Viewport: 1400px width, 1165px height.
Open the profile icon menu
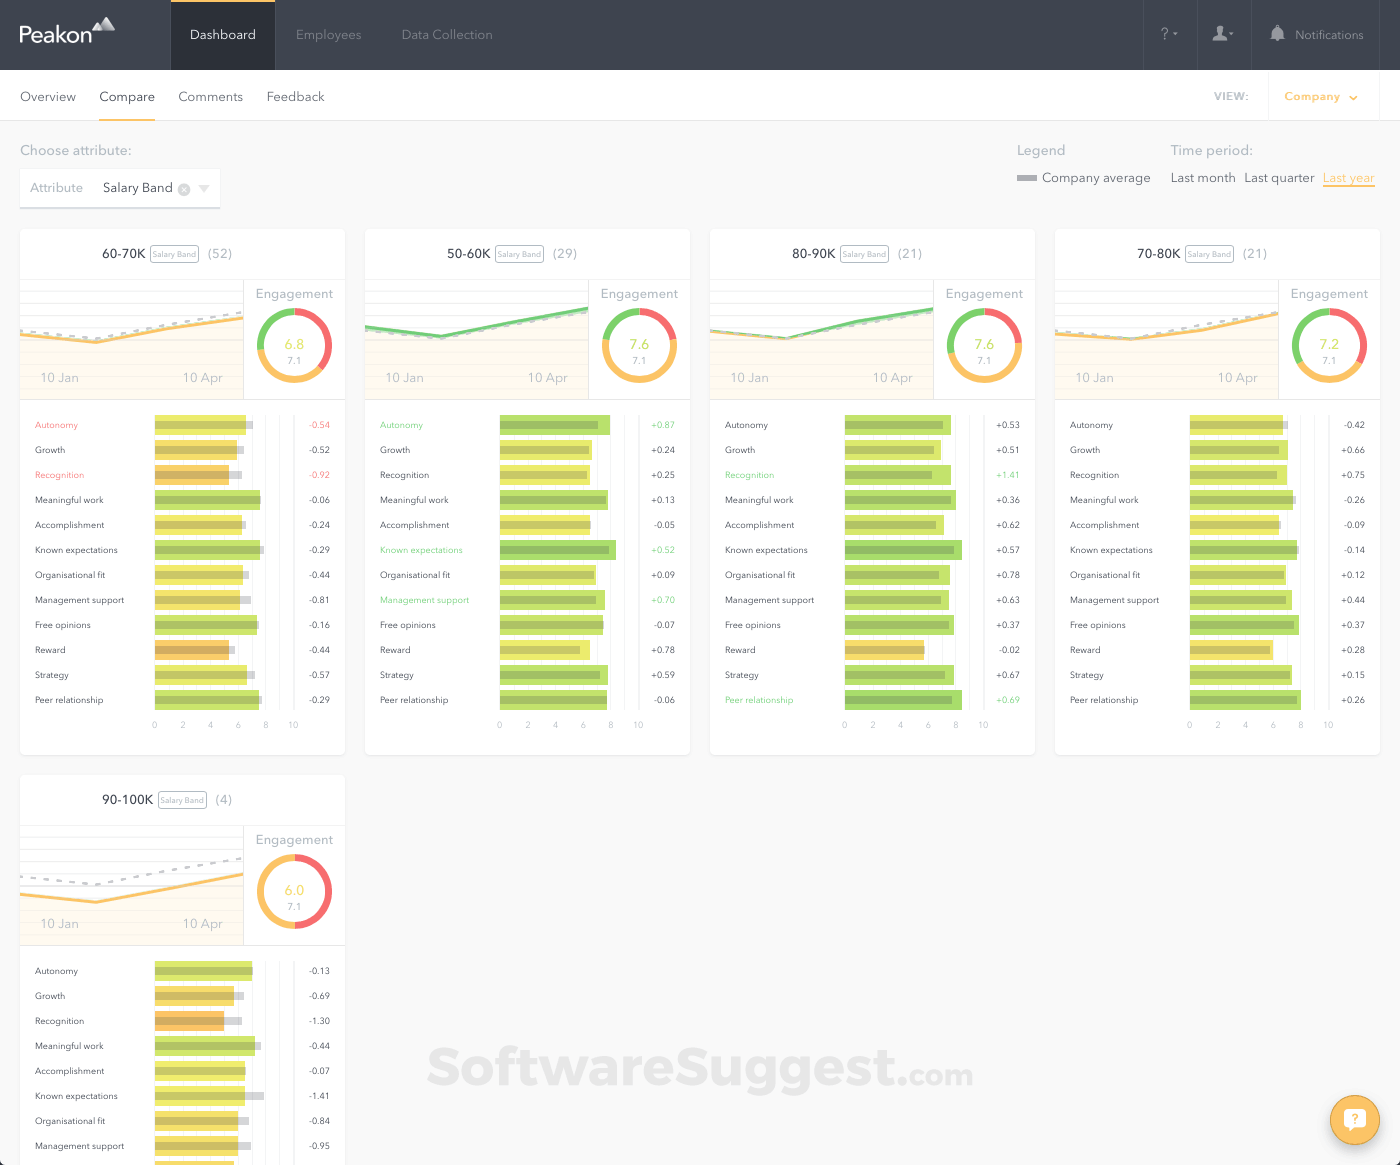(x=1220, y=34)
